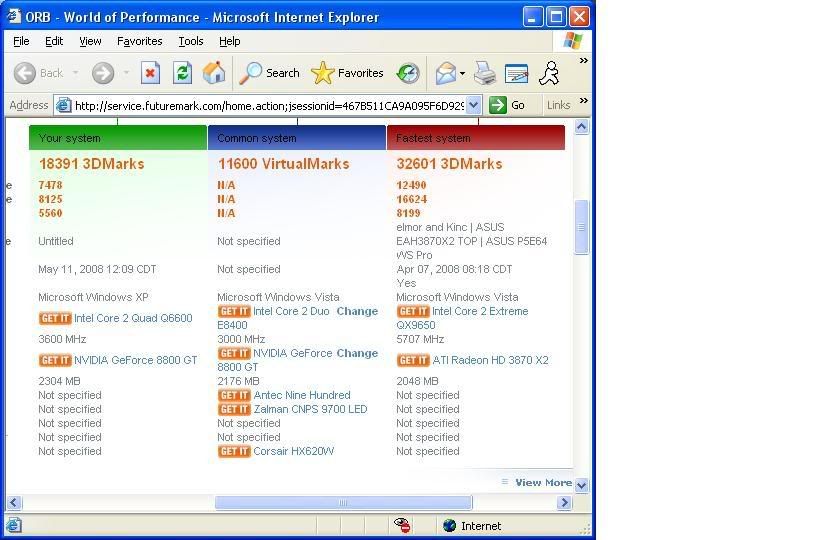840x540 pixels.
Task: Click GET IT beside Intel Core 2 Extreme
Action: (x=413, y=311)
